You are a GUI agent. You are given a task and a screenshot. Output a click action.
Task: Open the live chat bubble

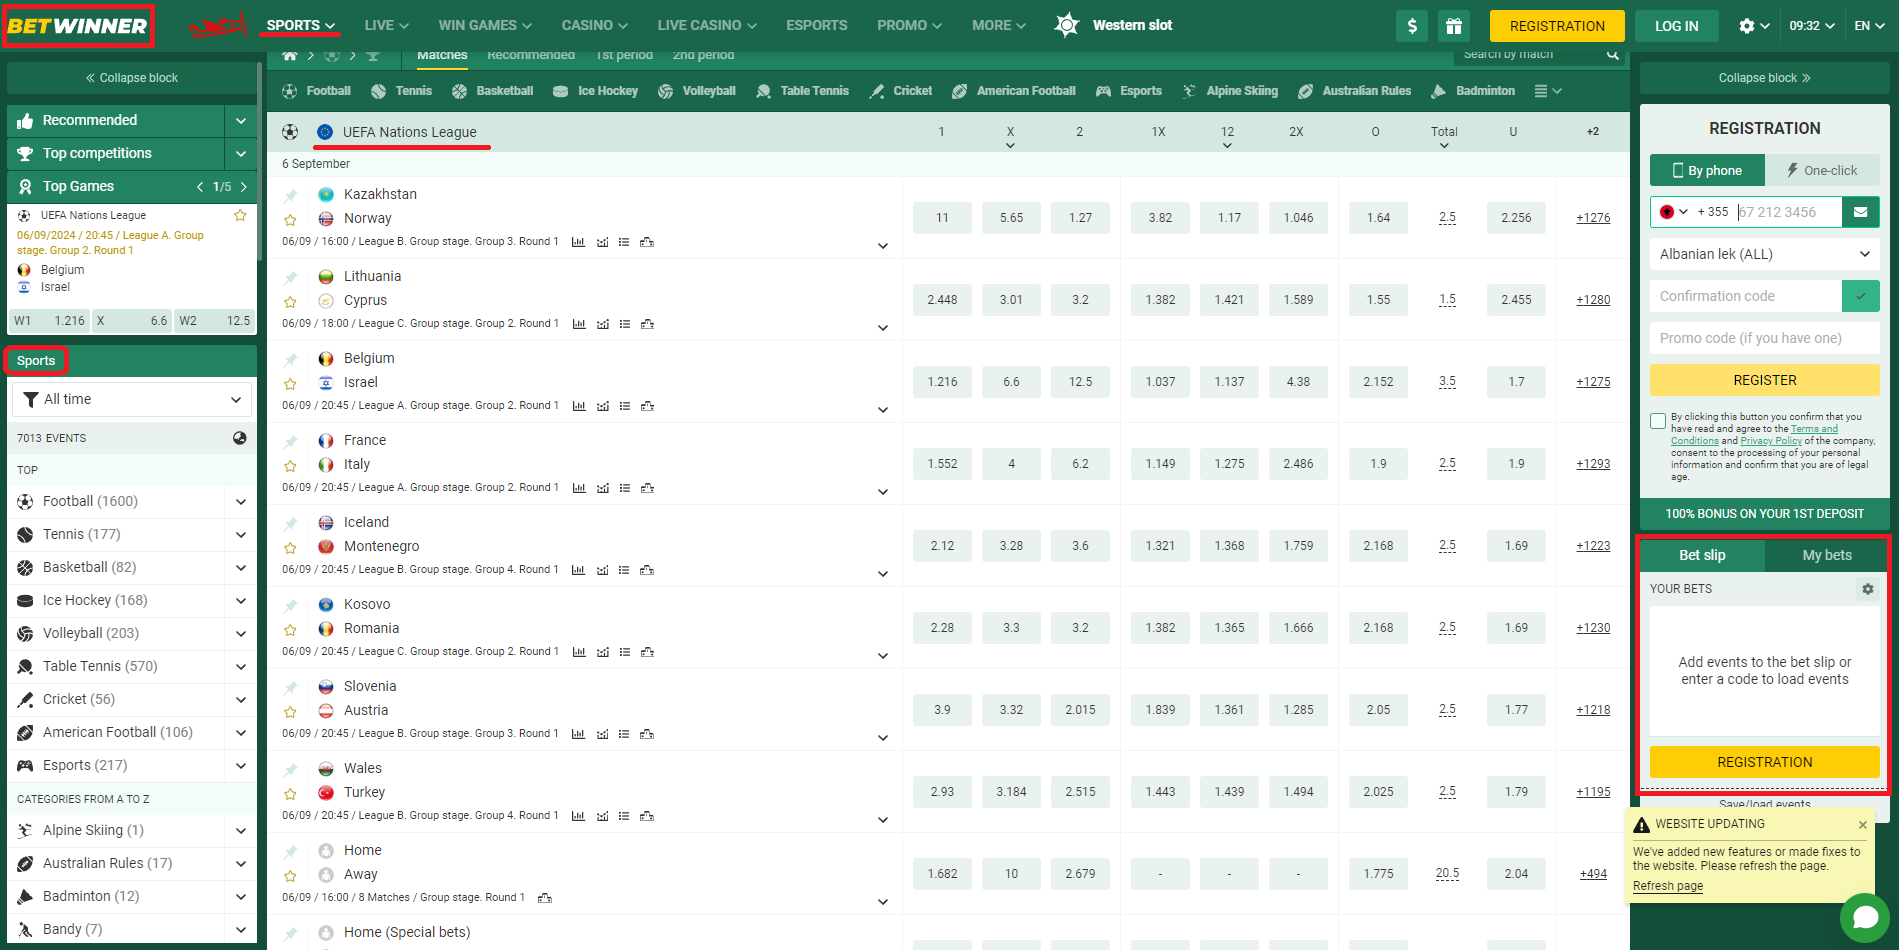tap(1865, 917)
